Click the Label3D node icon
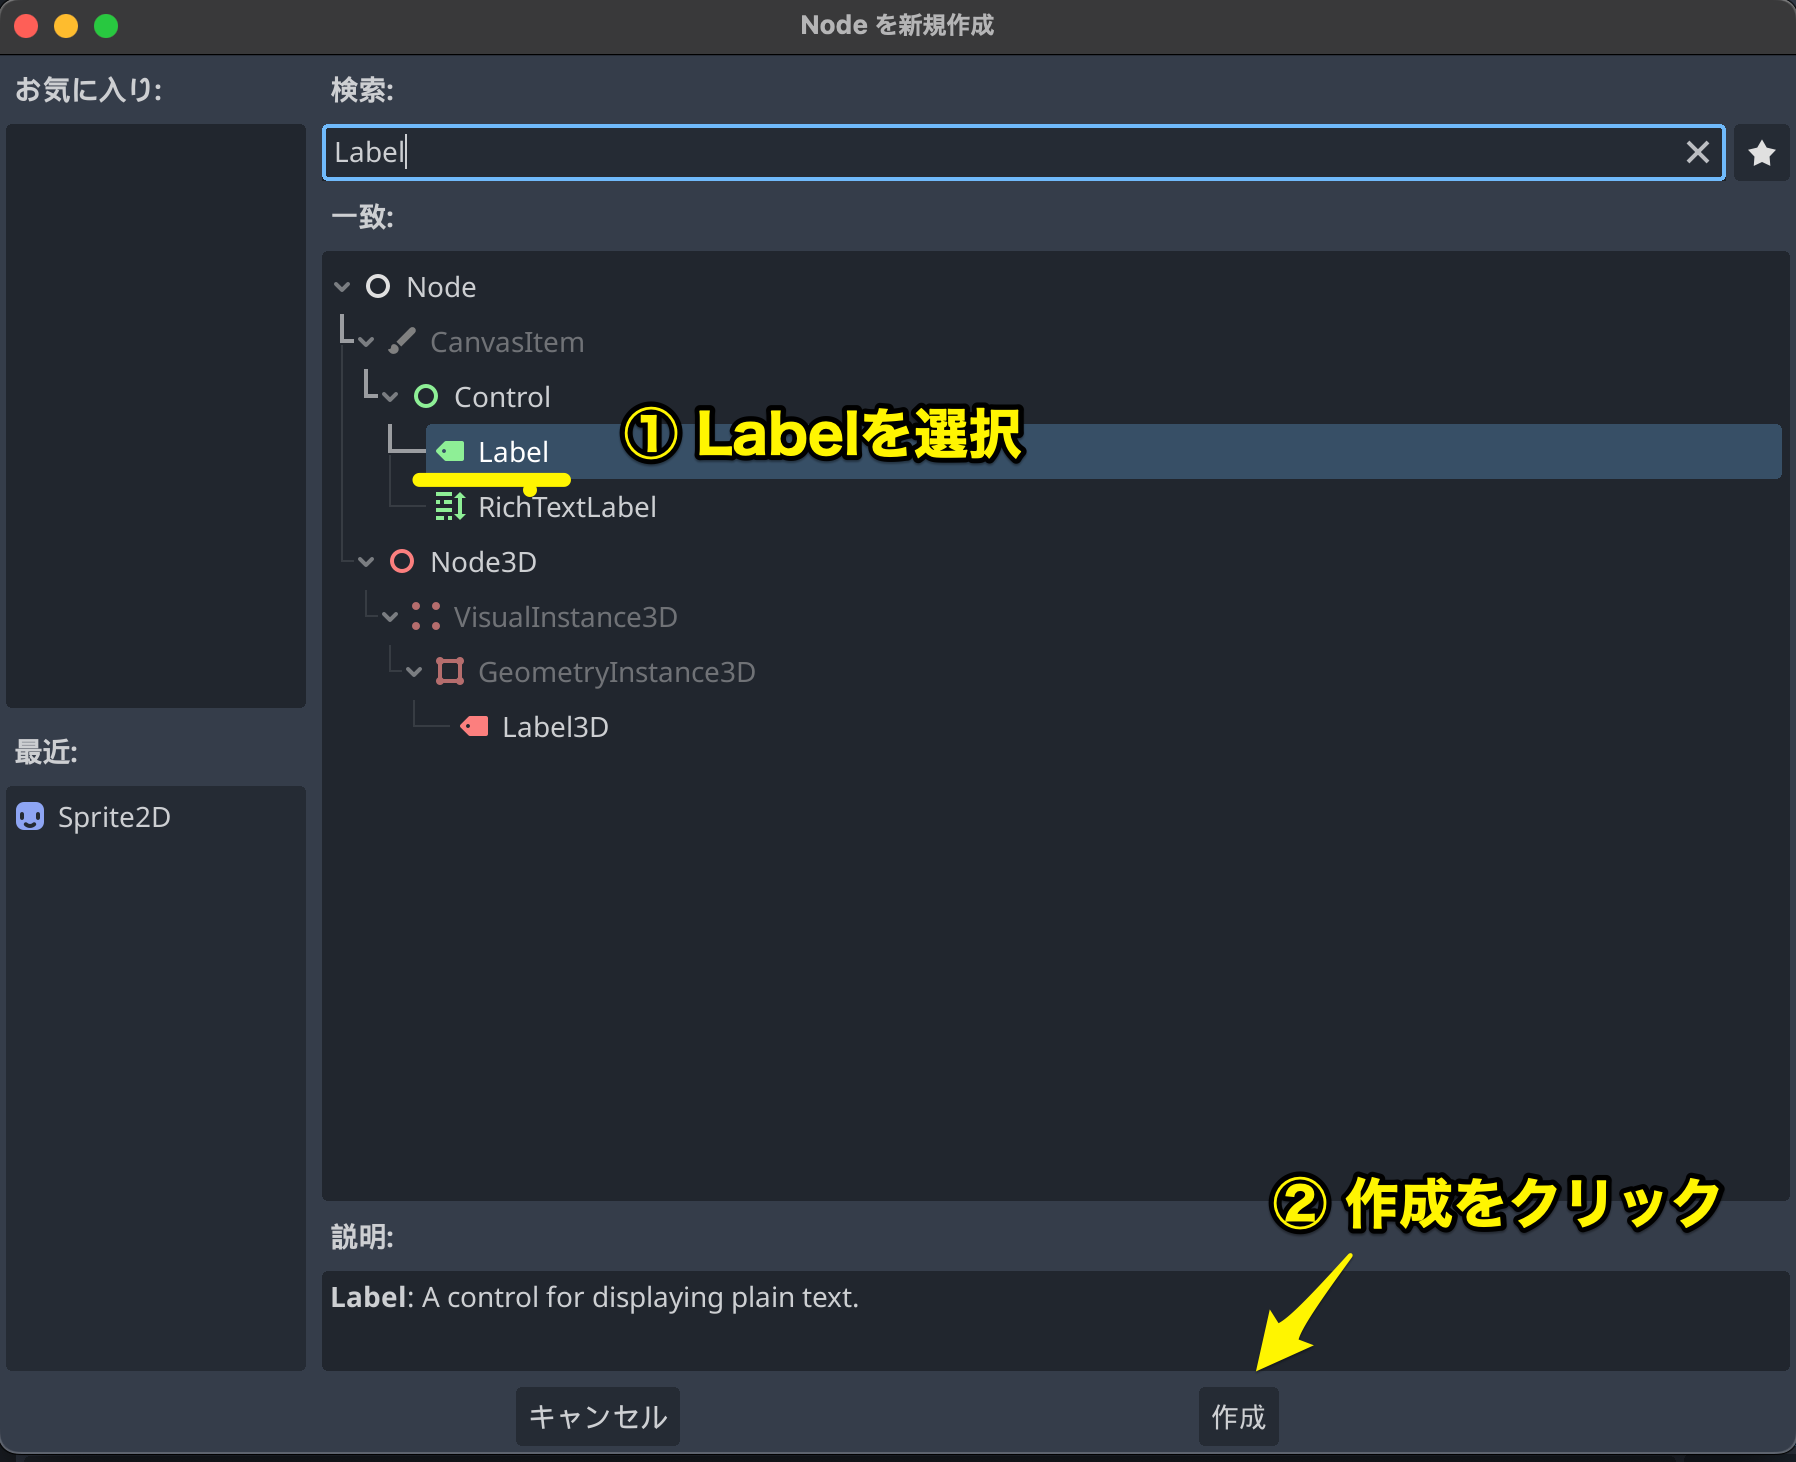 pyautogui.click(x=474, y=726)
